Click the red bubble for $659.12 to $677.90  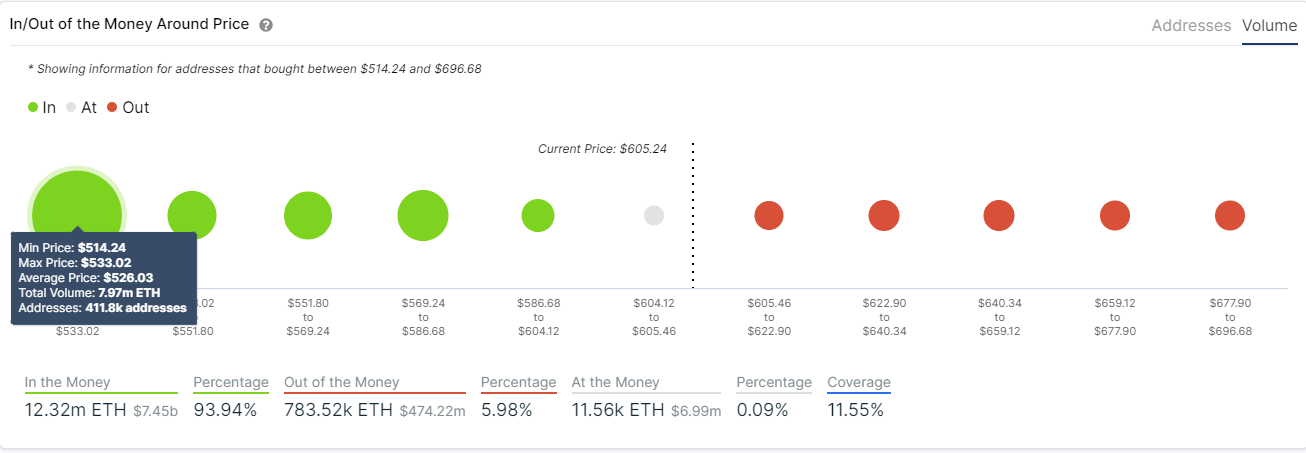coord(1115,215)
